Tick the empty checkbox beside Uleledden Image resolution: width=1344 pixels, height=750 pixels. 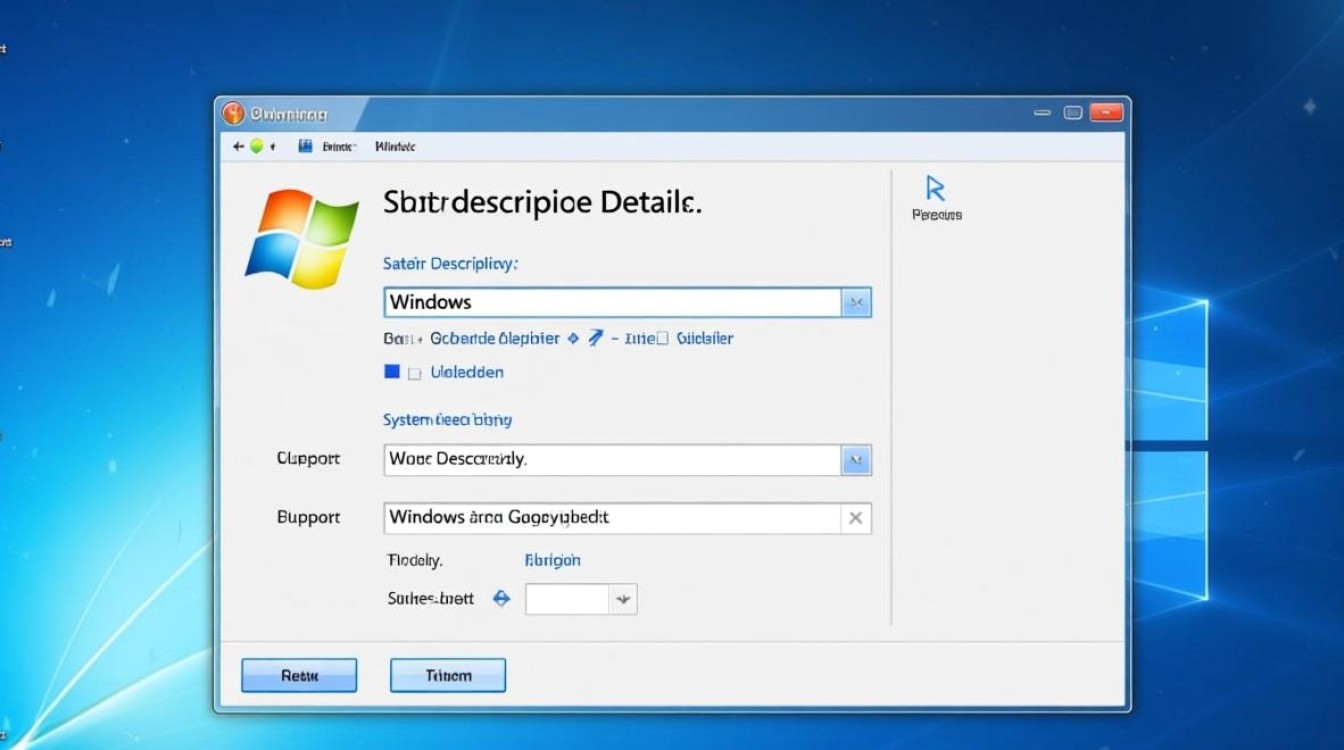coord(414,373)
